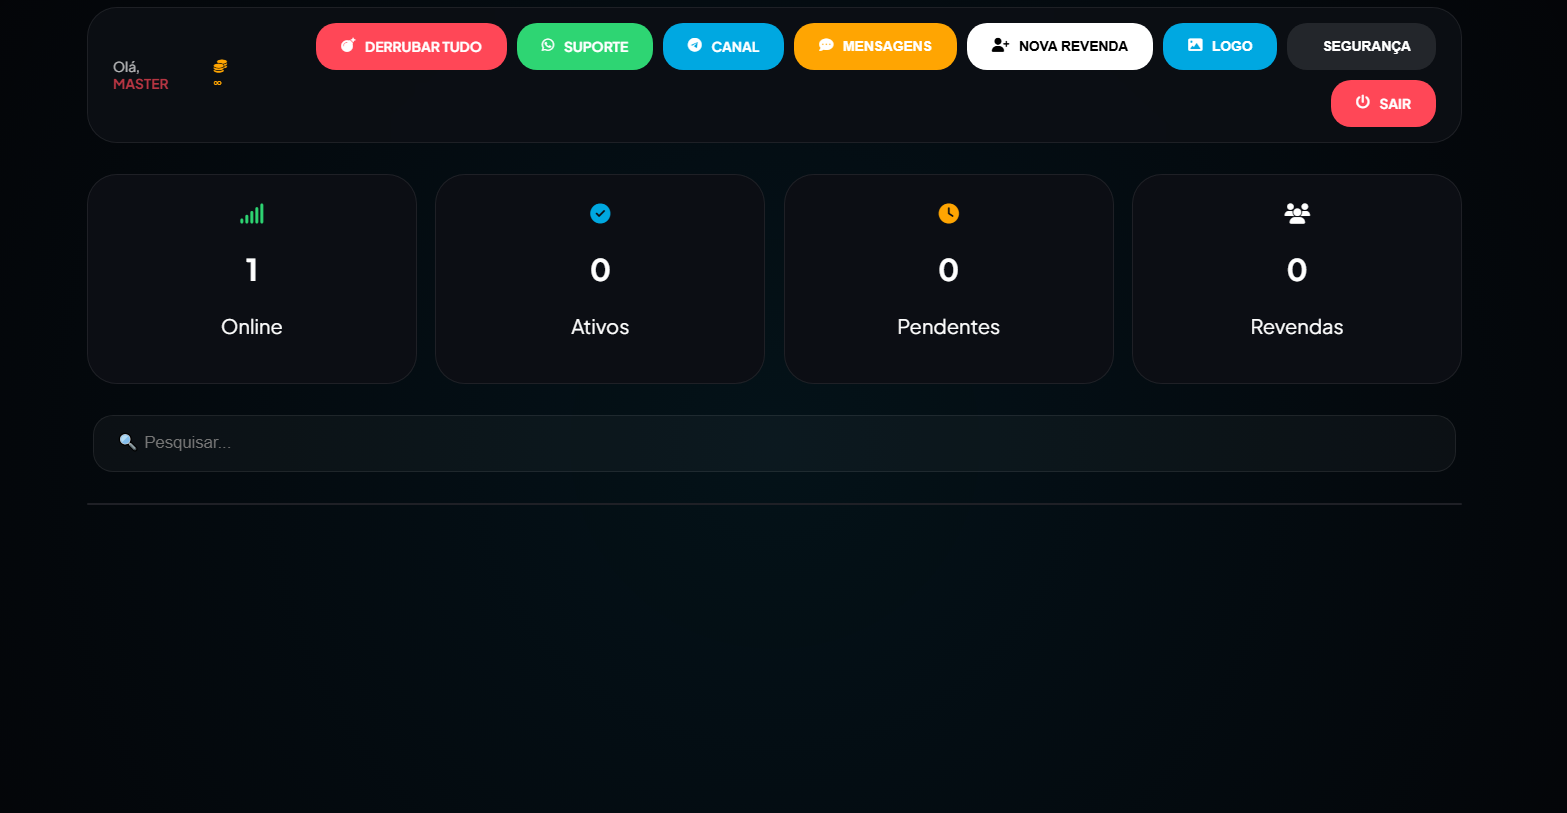1567x813 pixels.
Task: Open the Telegram Canal button
Action: coord(723,47)
